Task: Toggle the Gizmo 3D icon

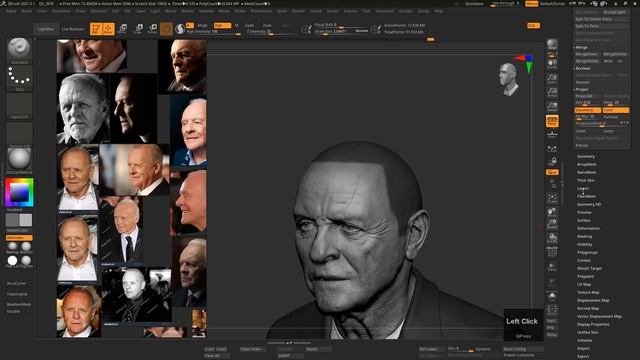Action: point(166,29)
